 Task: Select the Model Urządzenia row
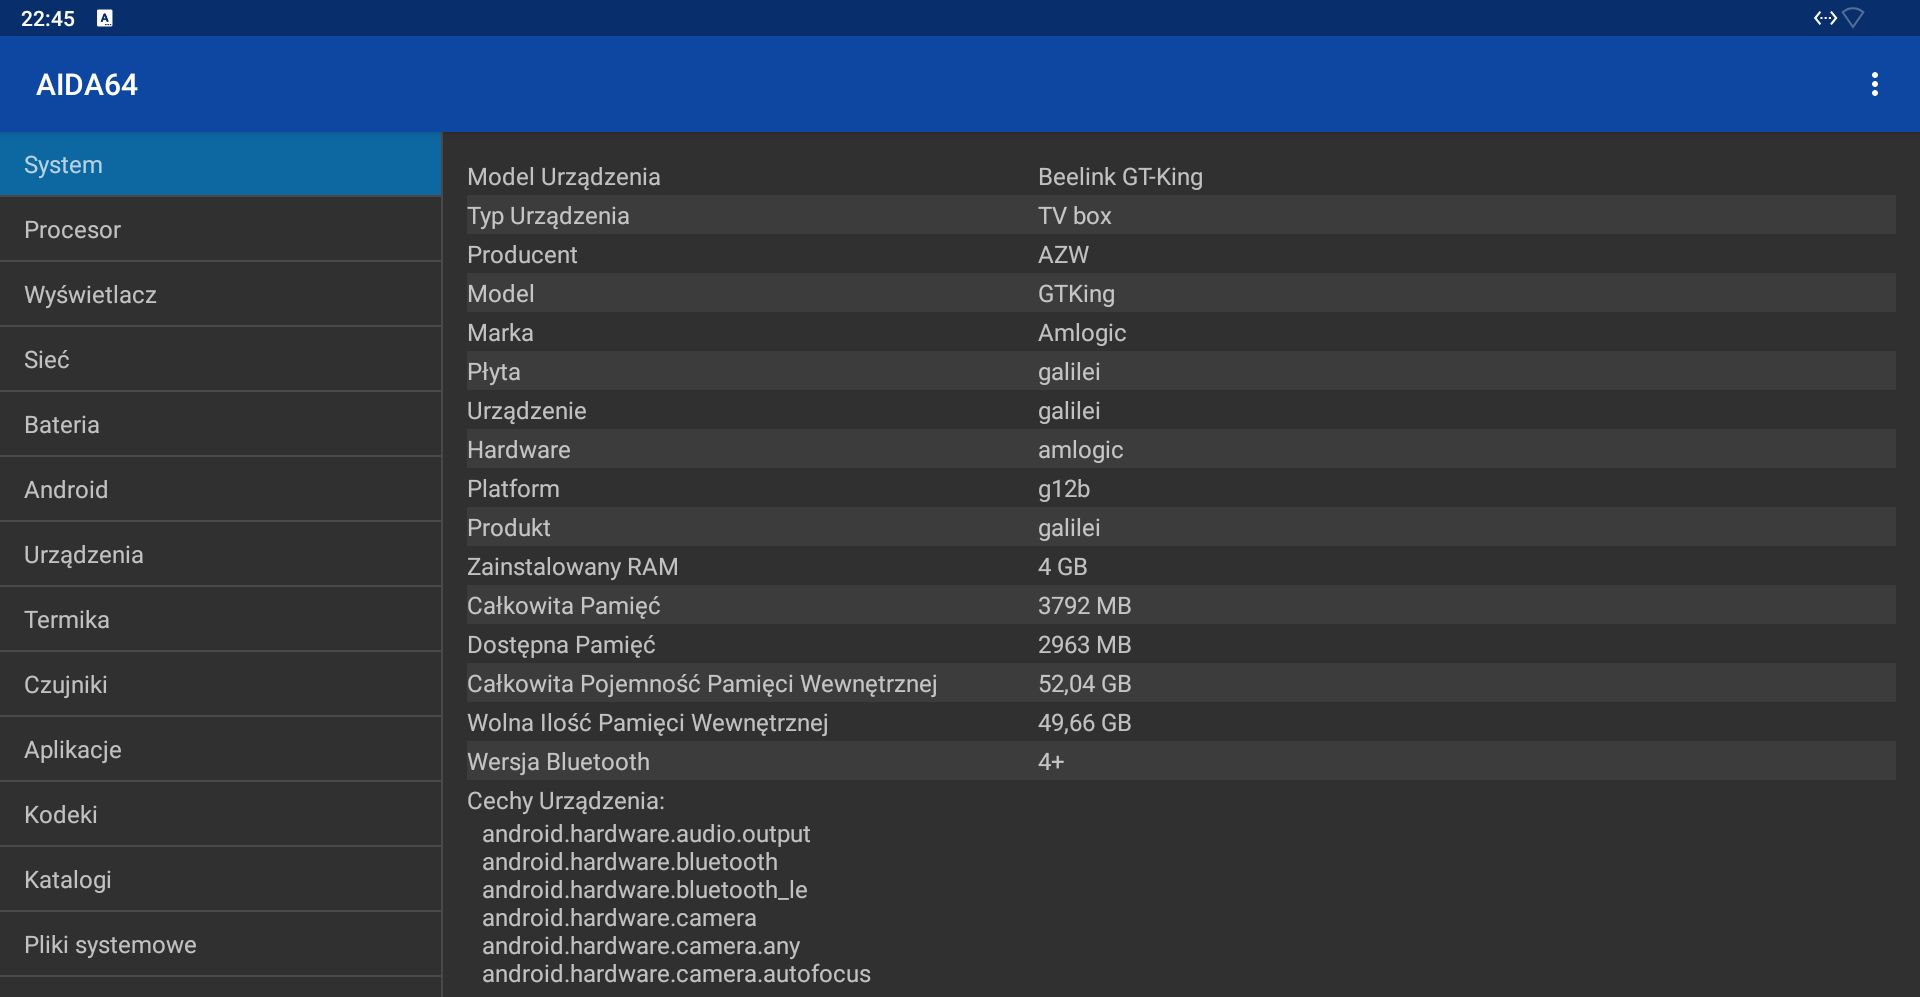tap(1181, 177)
